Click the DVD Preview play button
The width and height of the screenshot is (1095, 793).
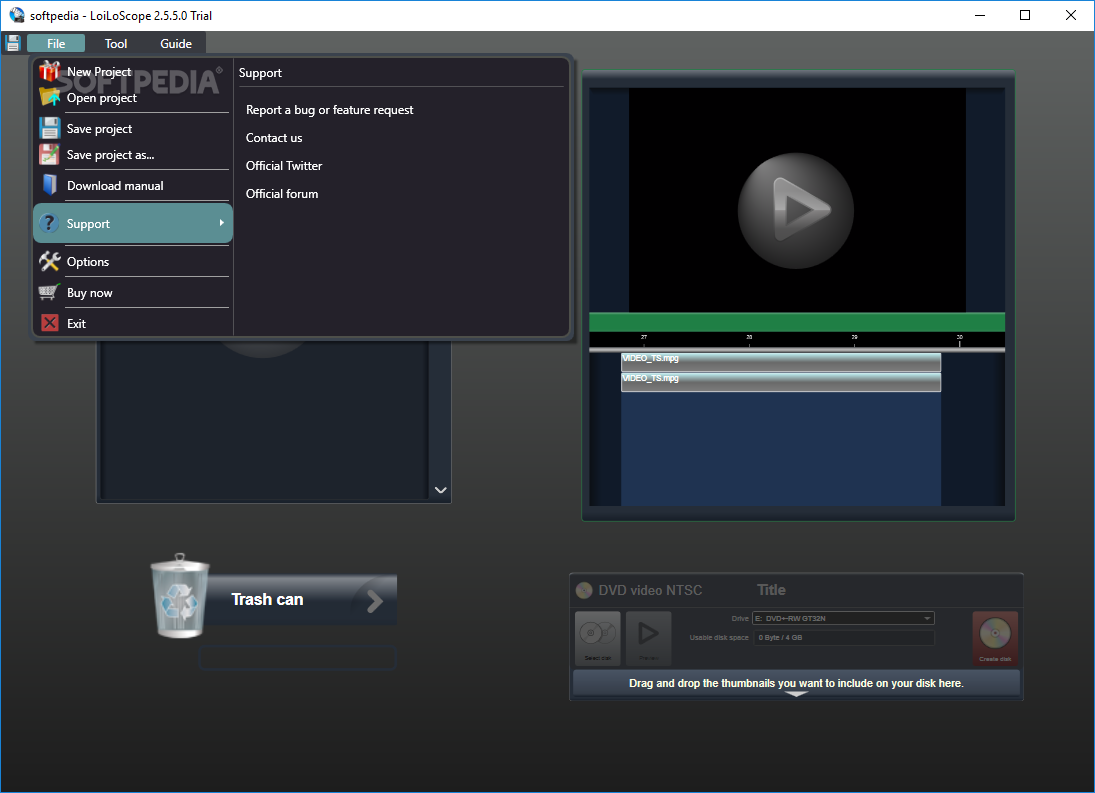649,638
